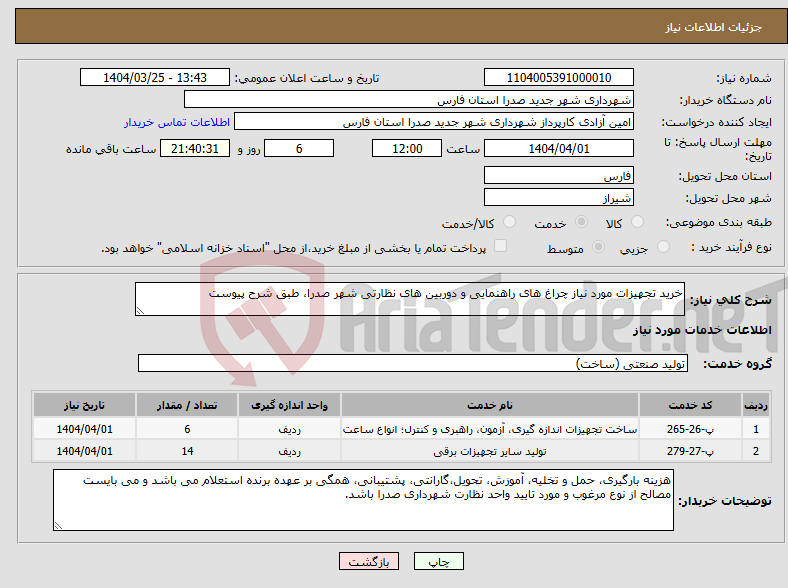Viewport: 788px width, 588px height.
Task: Select the جزیی purchase type radio
Action: [663, 246]
